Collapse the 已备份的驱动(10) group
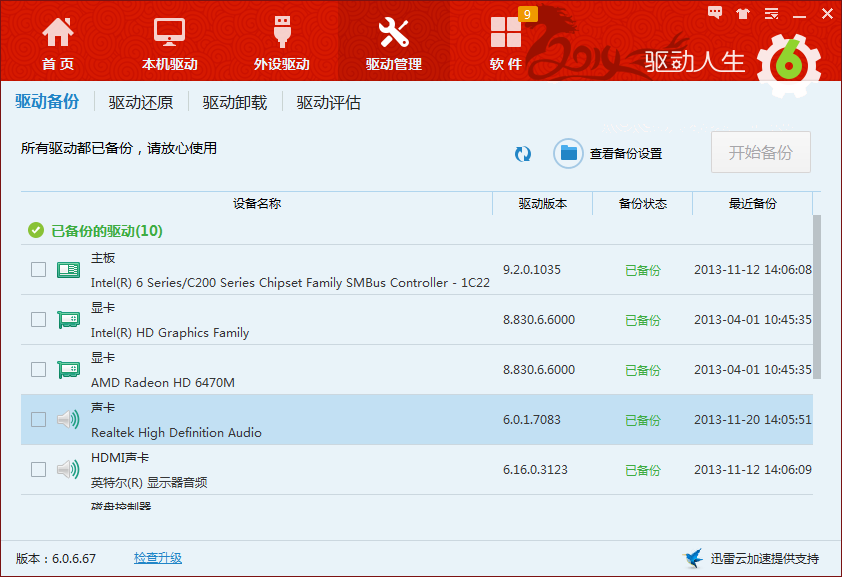This screenshot has height=577, width=842. (95, 231)
